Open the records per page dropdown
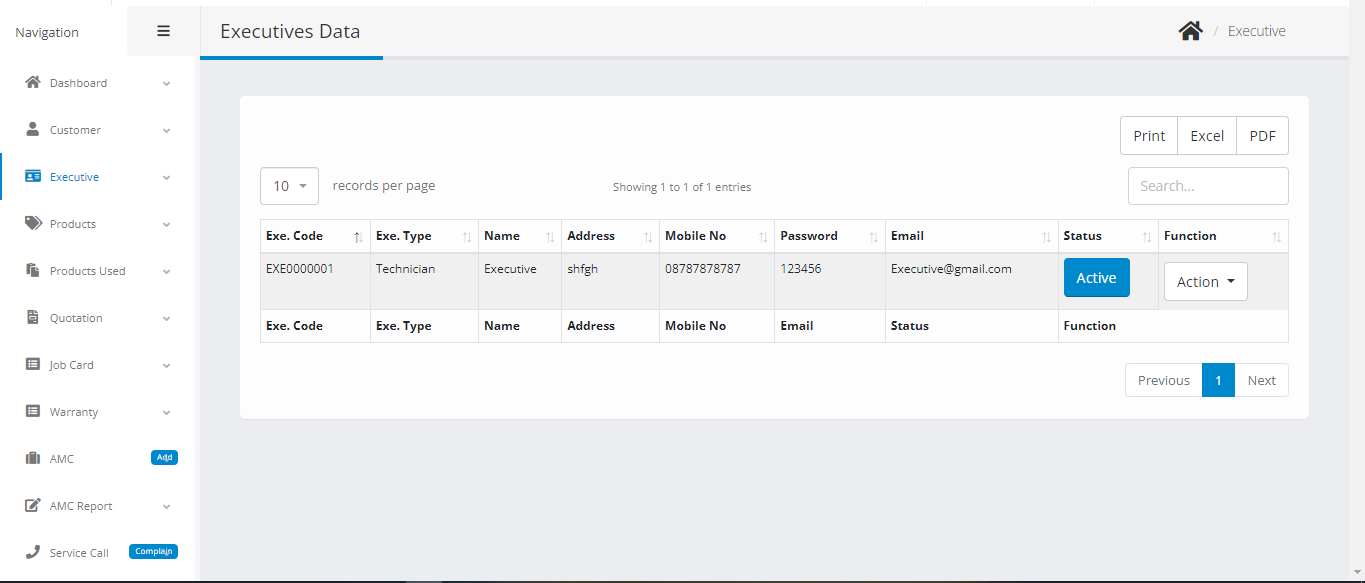The height and width of the screenshot is (583, 1365). click(289, 185)
